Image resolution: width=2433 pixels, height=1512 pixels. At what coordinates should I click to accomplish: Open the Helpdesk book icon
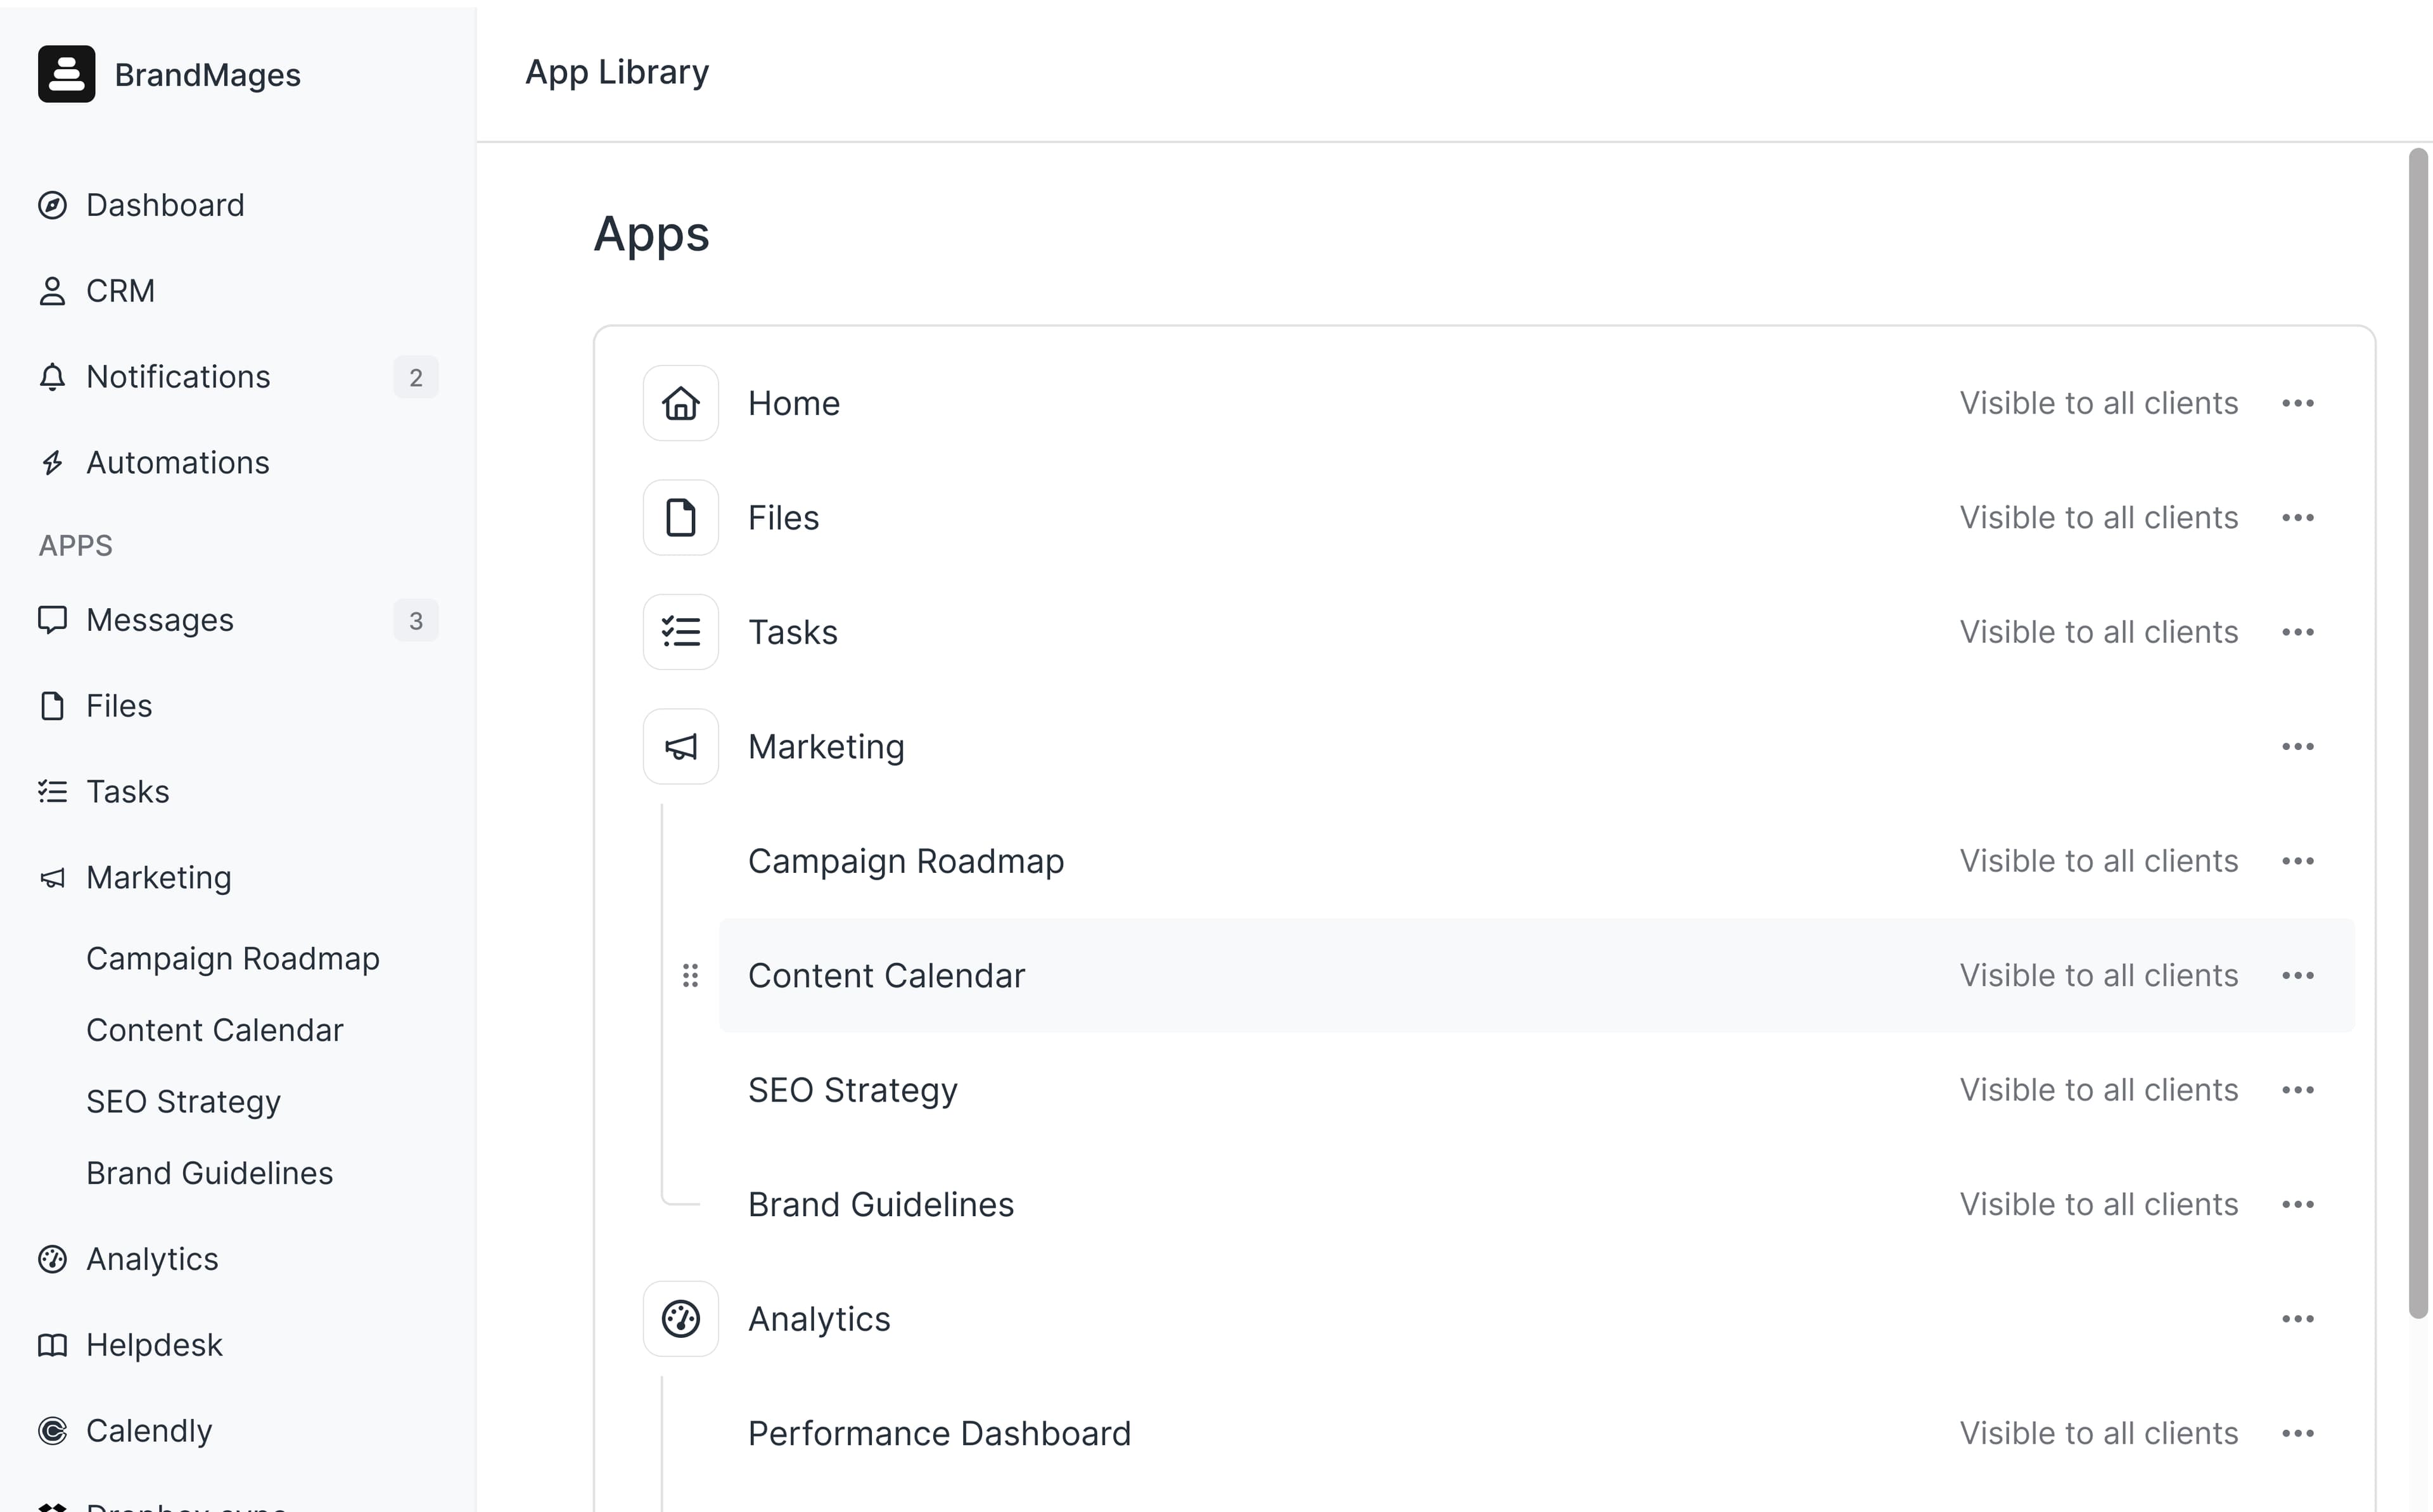tap(53, 1344)
